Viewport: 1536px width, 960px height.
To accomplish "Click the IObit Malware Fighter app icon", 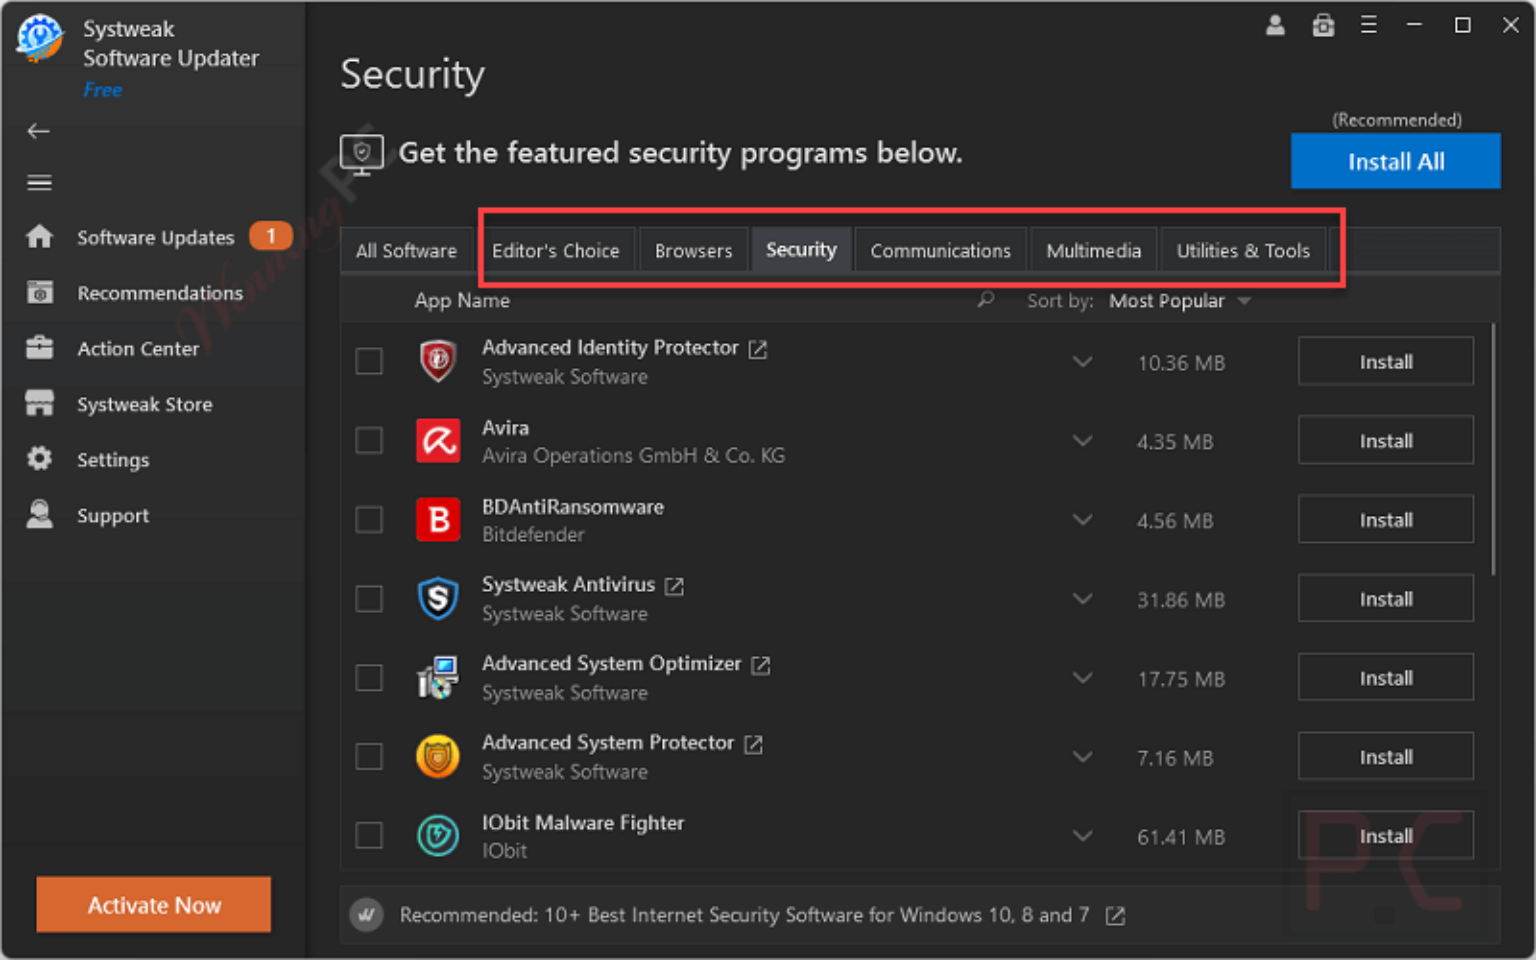I will [438, 836].
